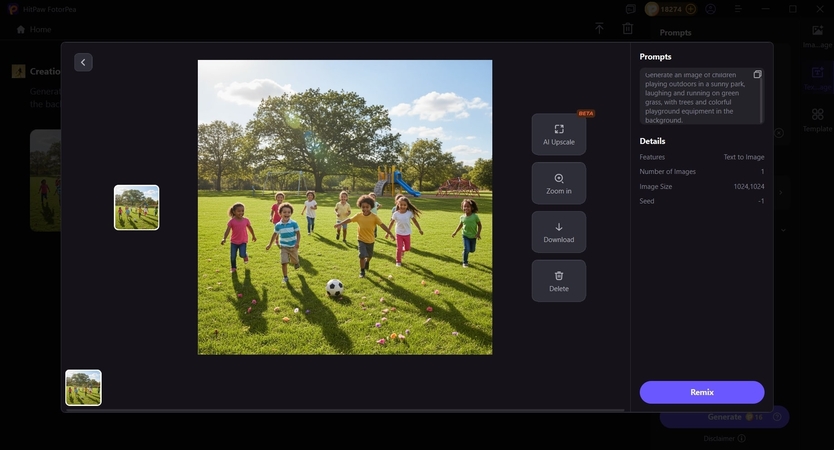
Task: Click the Number of Images label
Action: (x=668, y=171)
